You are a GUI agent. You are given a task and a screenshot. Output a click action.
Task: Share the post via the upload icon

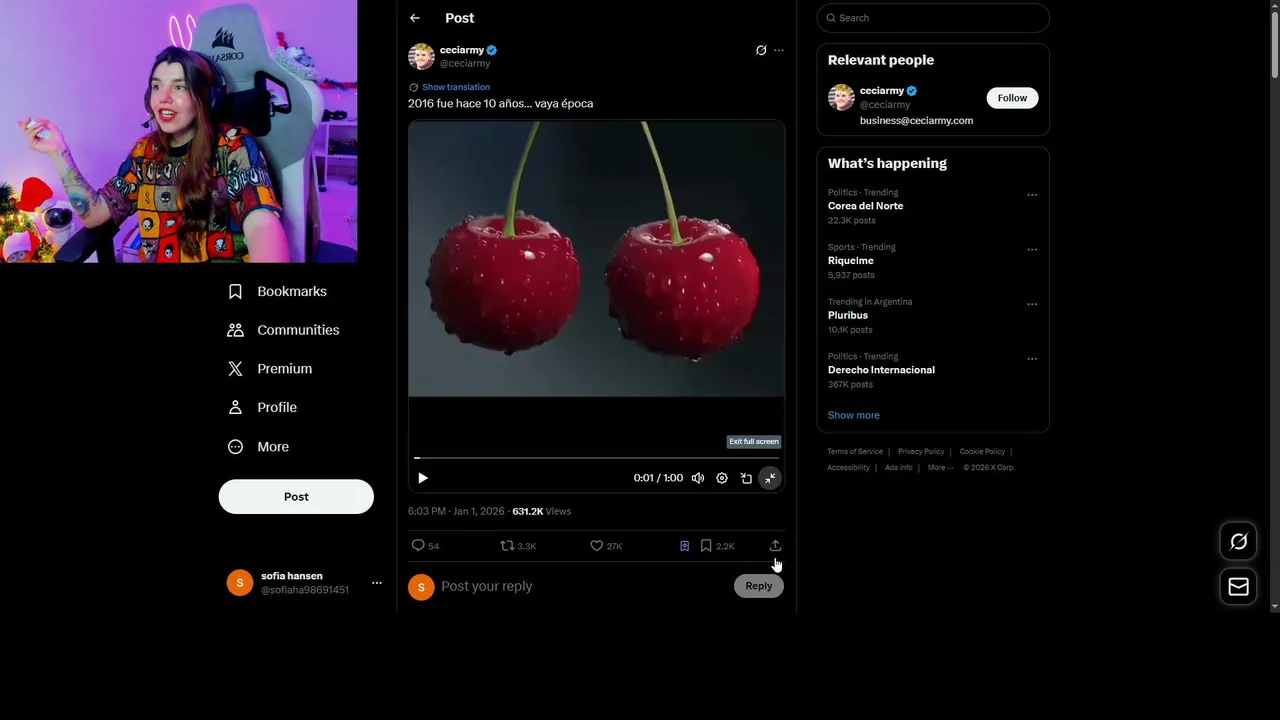point(775,546)
